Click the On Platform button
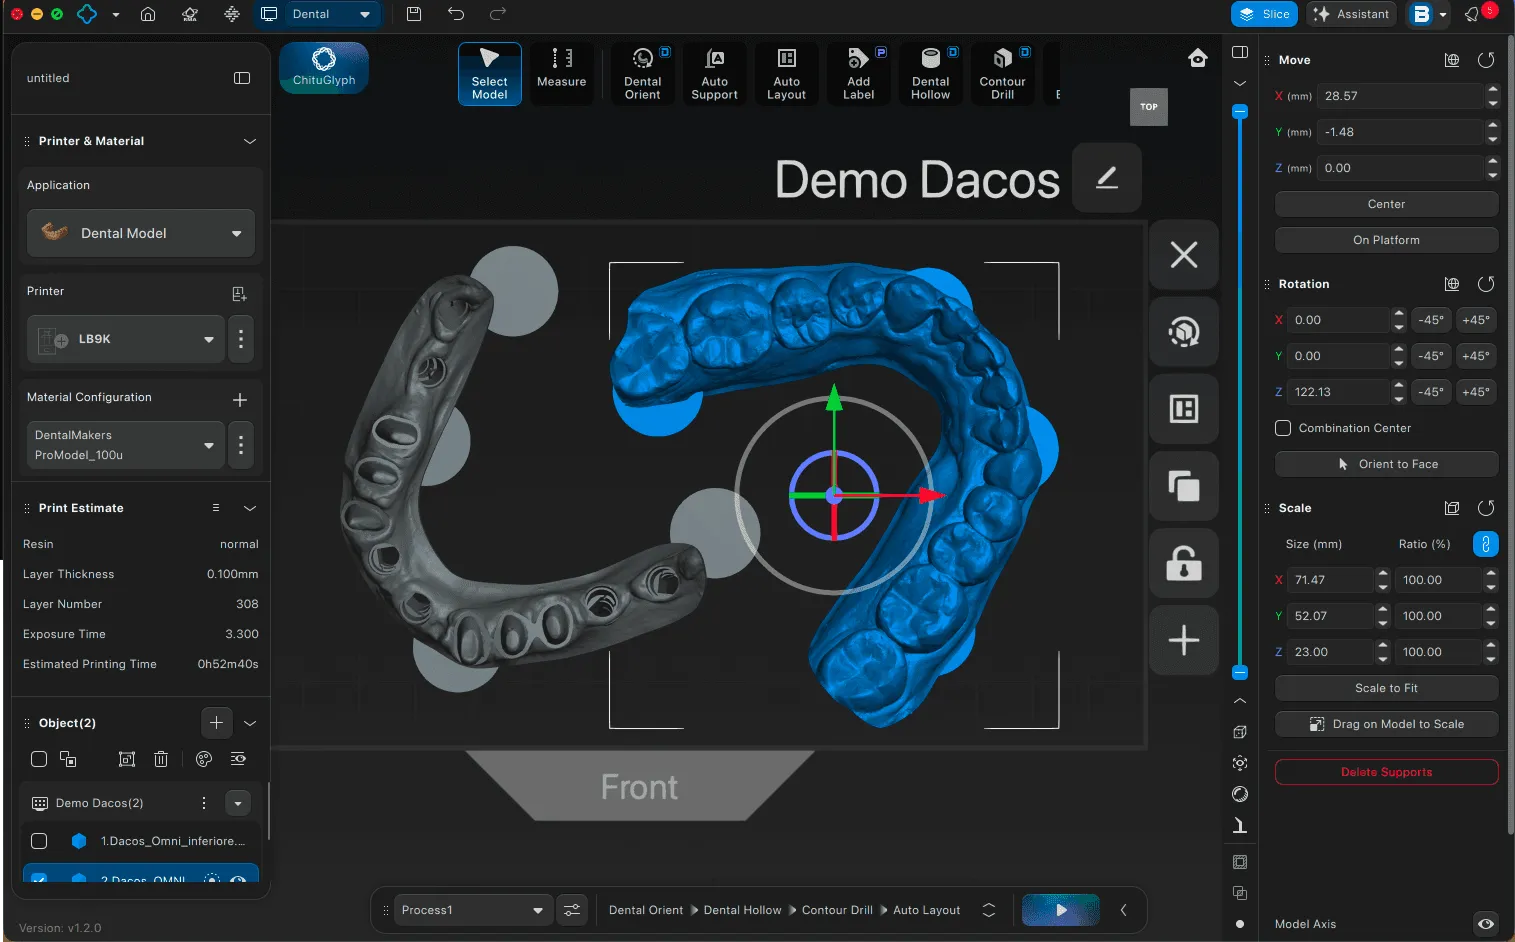Image resolution: width=1515 pixels, height=942 pixels. point(1386,240)
